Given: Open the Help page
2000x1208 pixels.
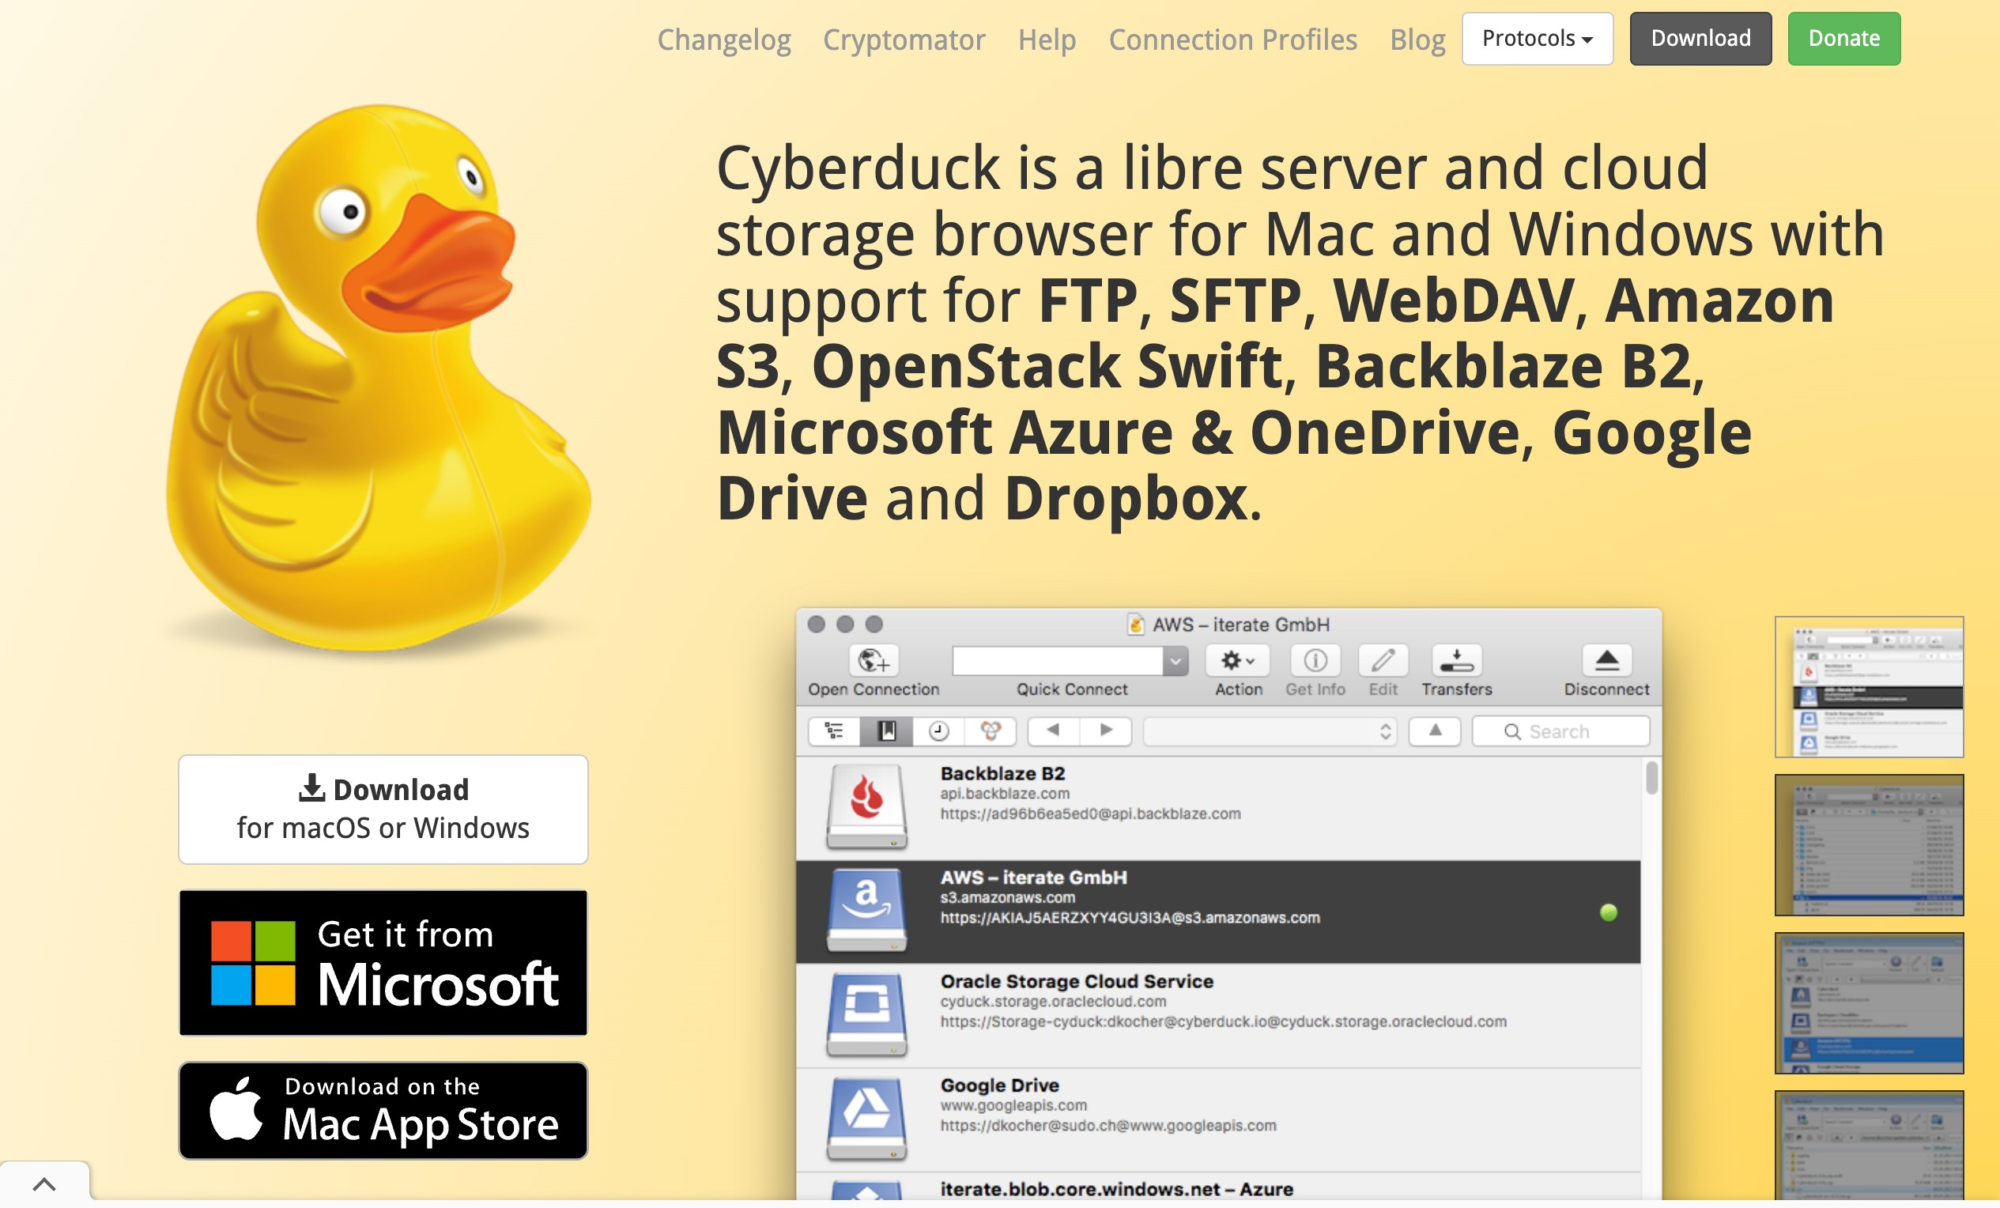Looking at the screenshot, I should coord(1047,39).
